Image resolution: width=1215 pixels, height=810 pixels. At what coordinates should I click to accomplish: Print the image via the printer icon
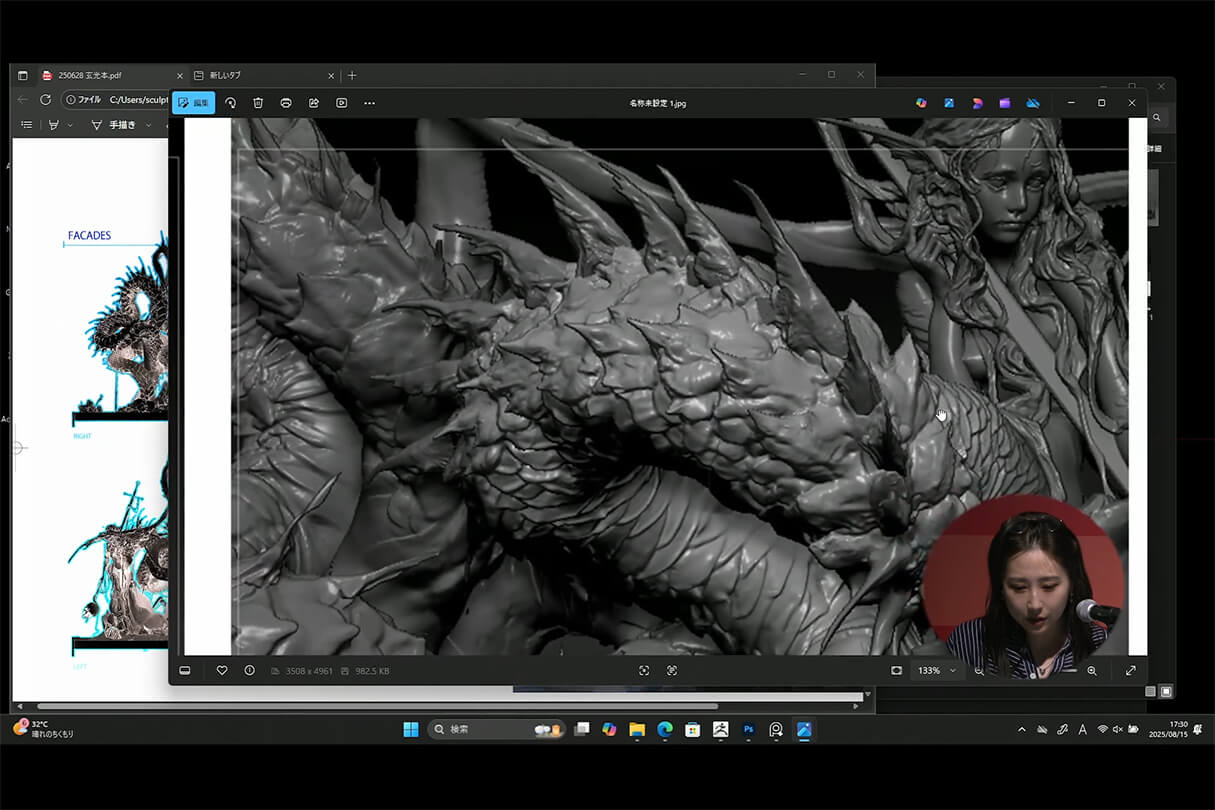[286, 103]
